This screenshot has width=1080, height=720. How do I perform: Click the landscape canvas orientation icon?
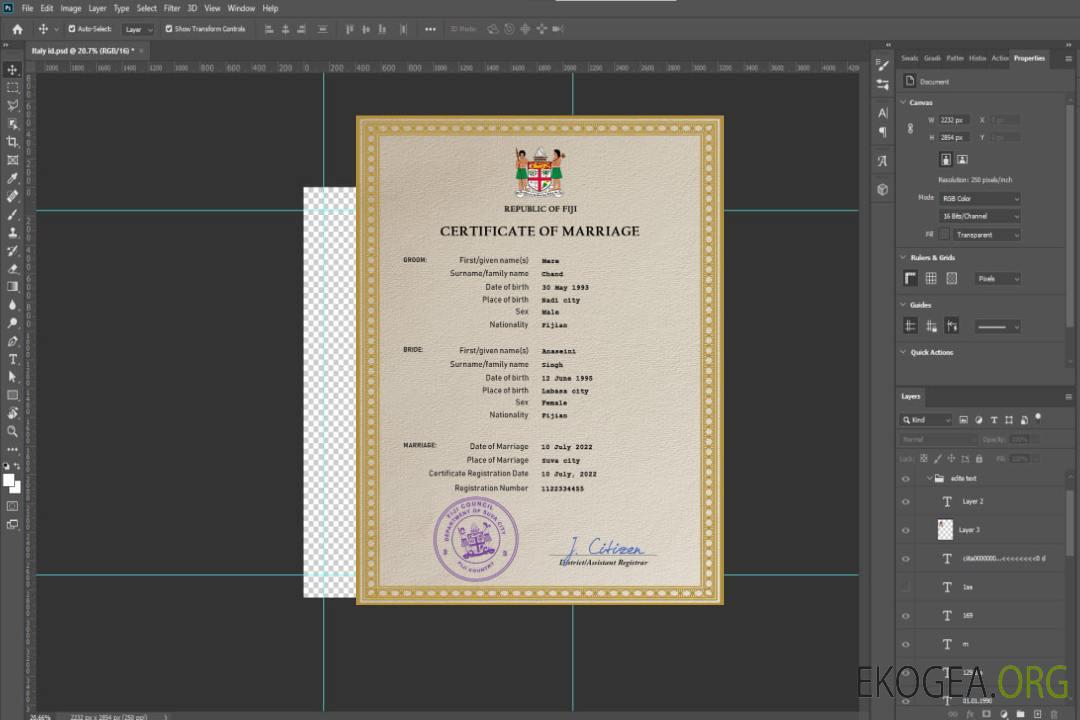tap(962, 159)
